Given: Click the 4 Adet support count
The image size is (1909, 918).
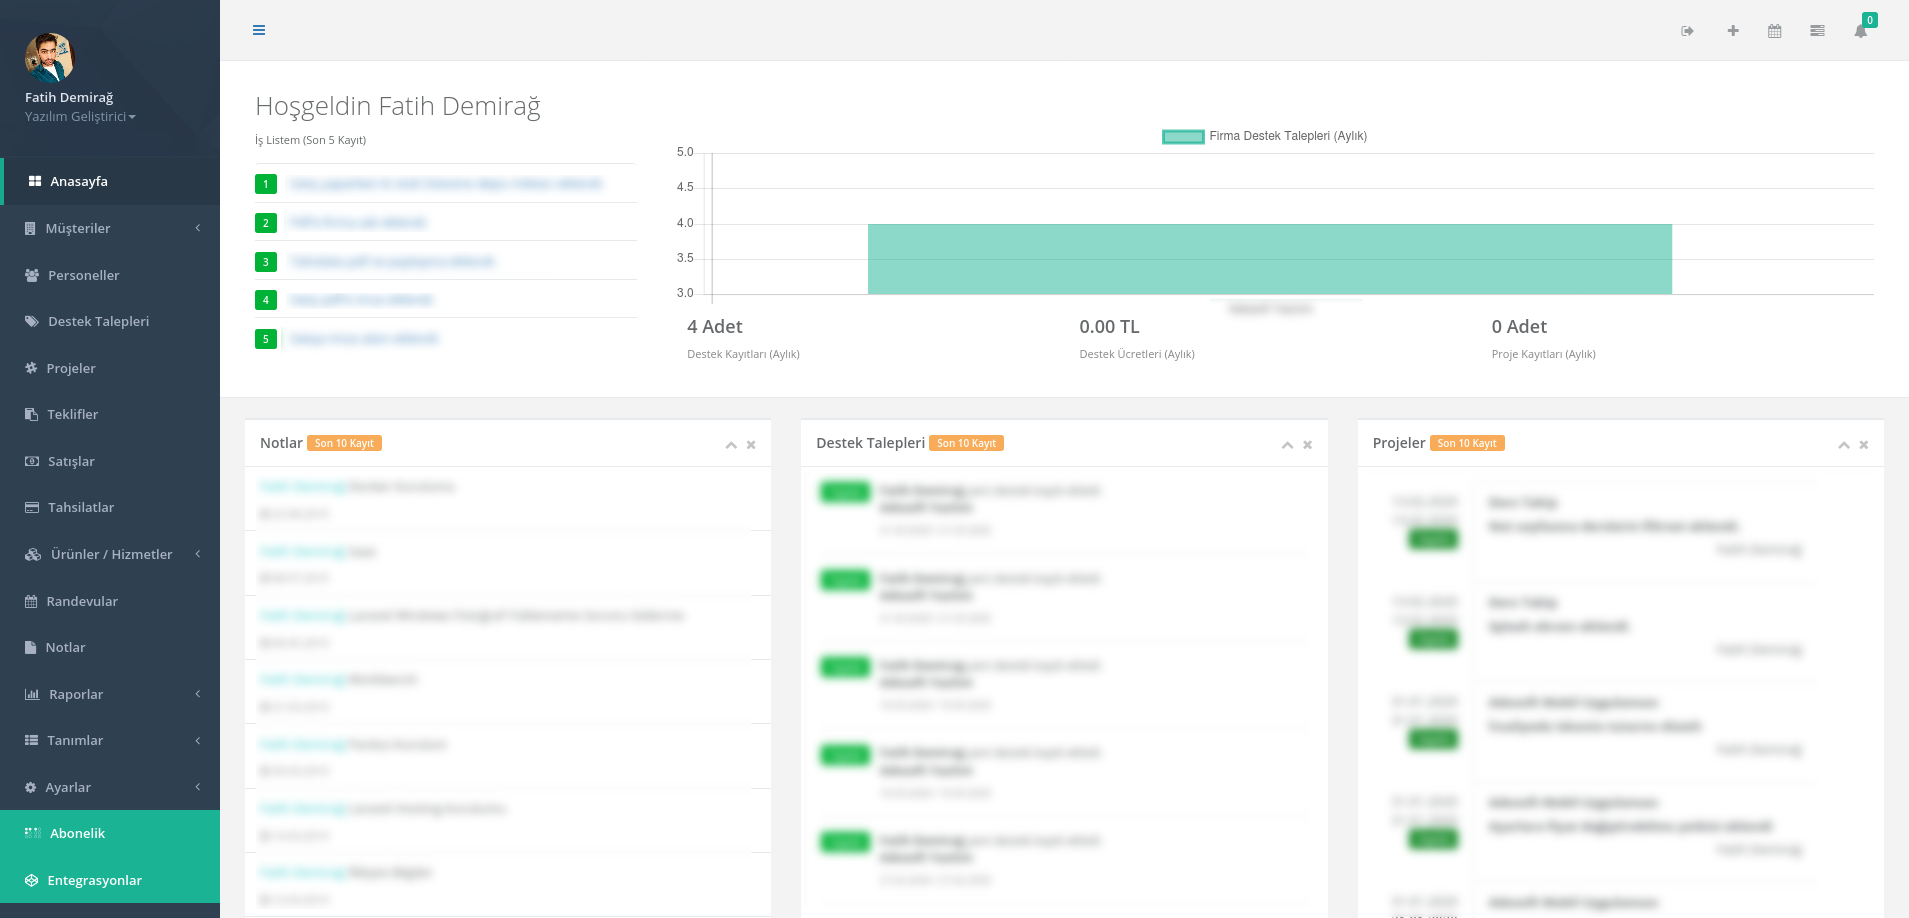Looking at the screenshot, I should pos(714,327).
